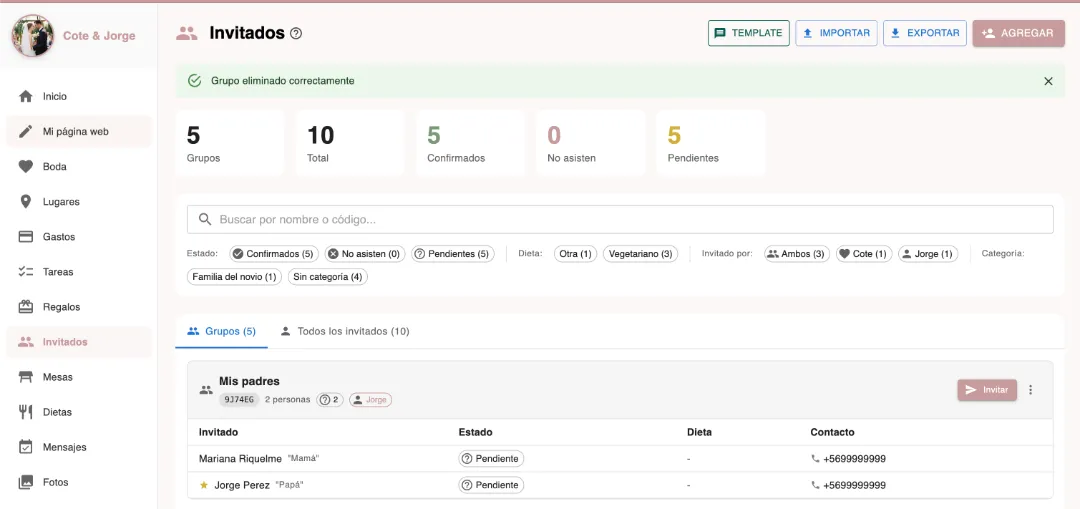Open the Mesas table icon in sidebar
Image resolution: width=1080 pixels, height=509 pixels.
(25, 377)
